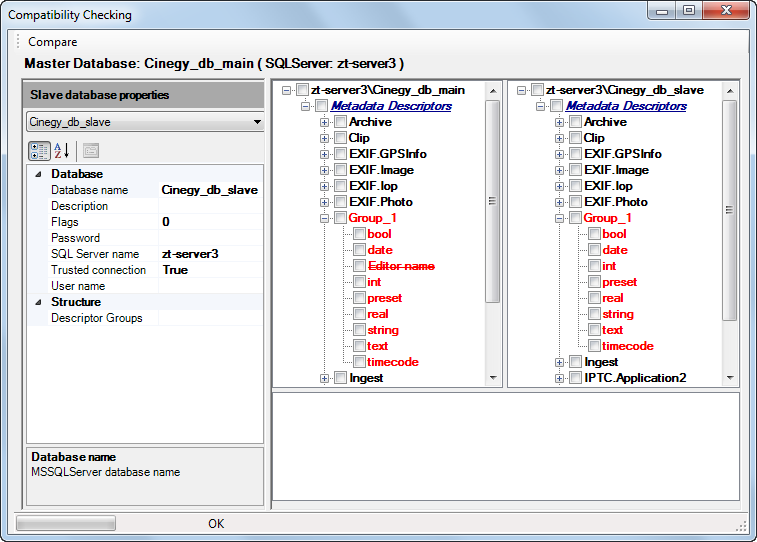
Task: Open the Cinegy_db_slave database dropdown
Action: click(x=257, y=122)
